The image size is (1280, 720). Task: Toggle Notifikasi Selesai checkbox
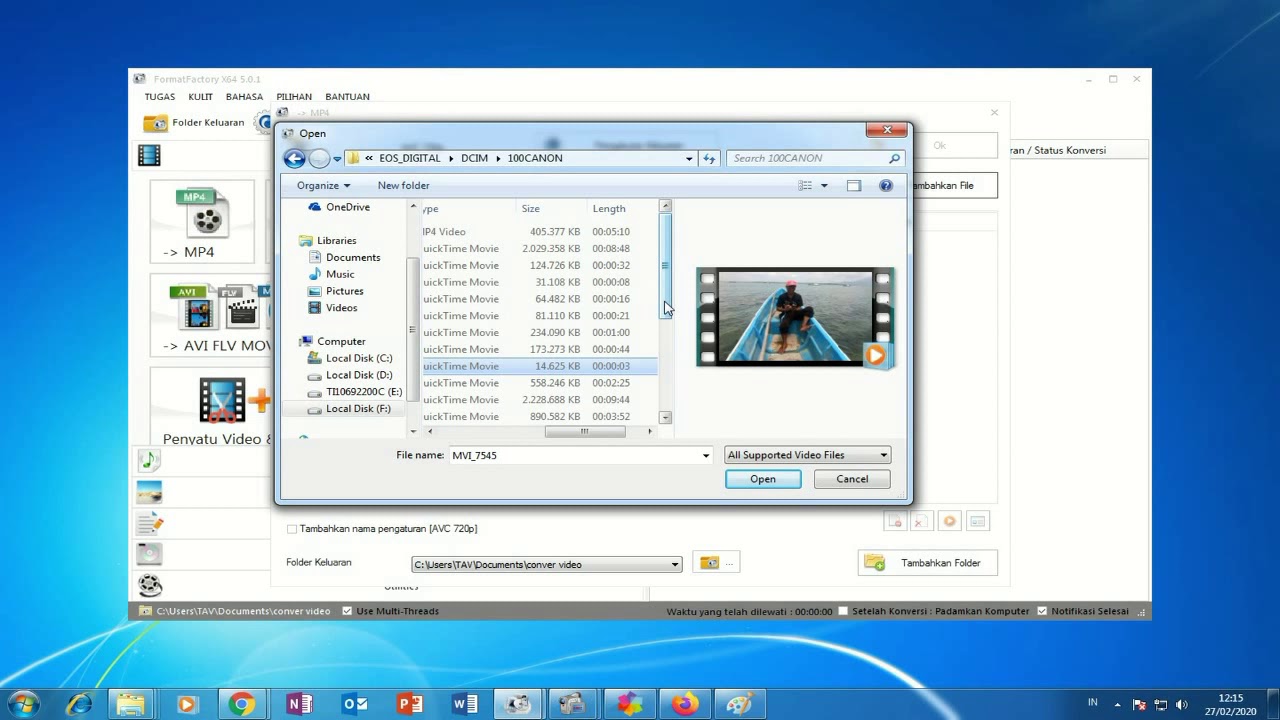pyautogui.click(x=1042, y=611)
